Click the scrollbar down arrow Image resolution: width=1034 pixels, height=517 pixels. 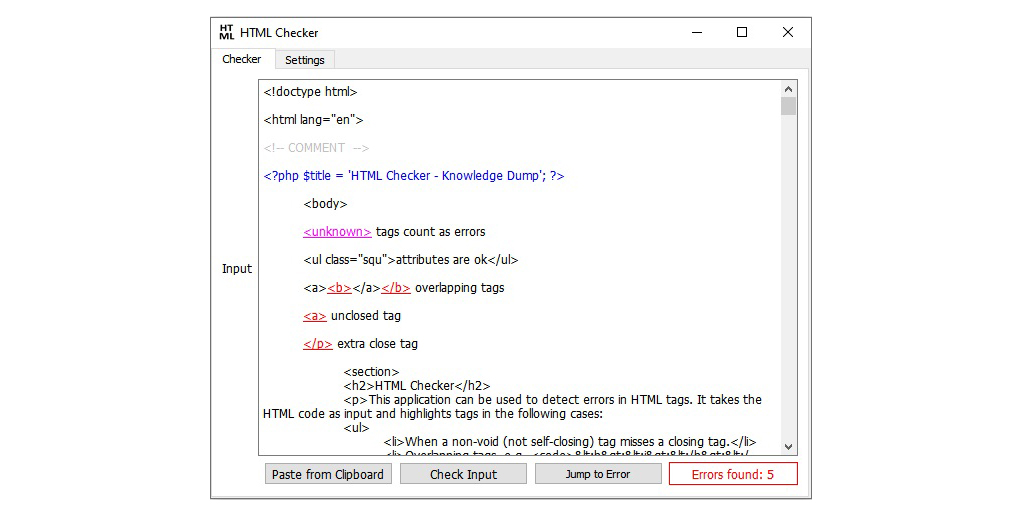coord(788,447)
